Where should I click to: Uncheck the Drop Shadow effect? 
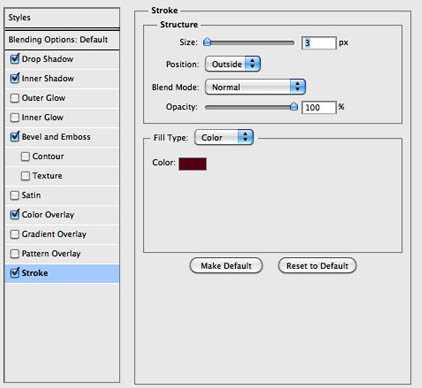[x=14, y=59]
